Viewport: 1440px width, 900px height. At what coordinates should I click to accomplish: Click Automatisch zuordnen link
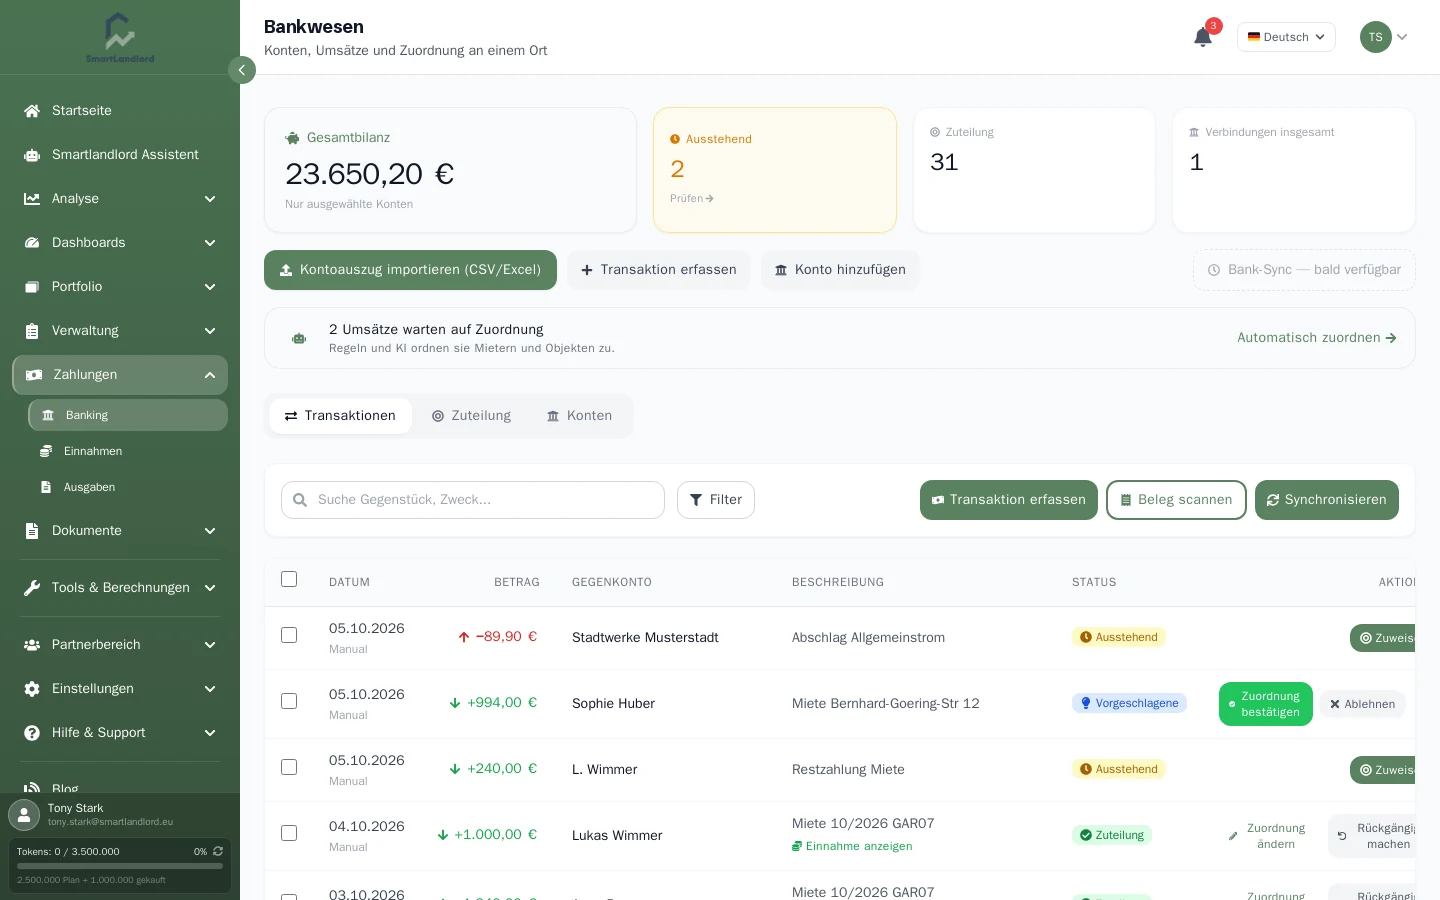(1316, 338)
